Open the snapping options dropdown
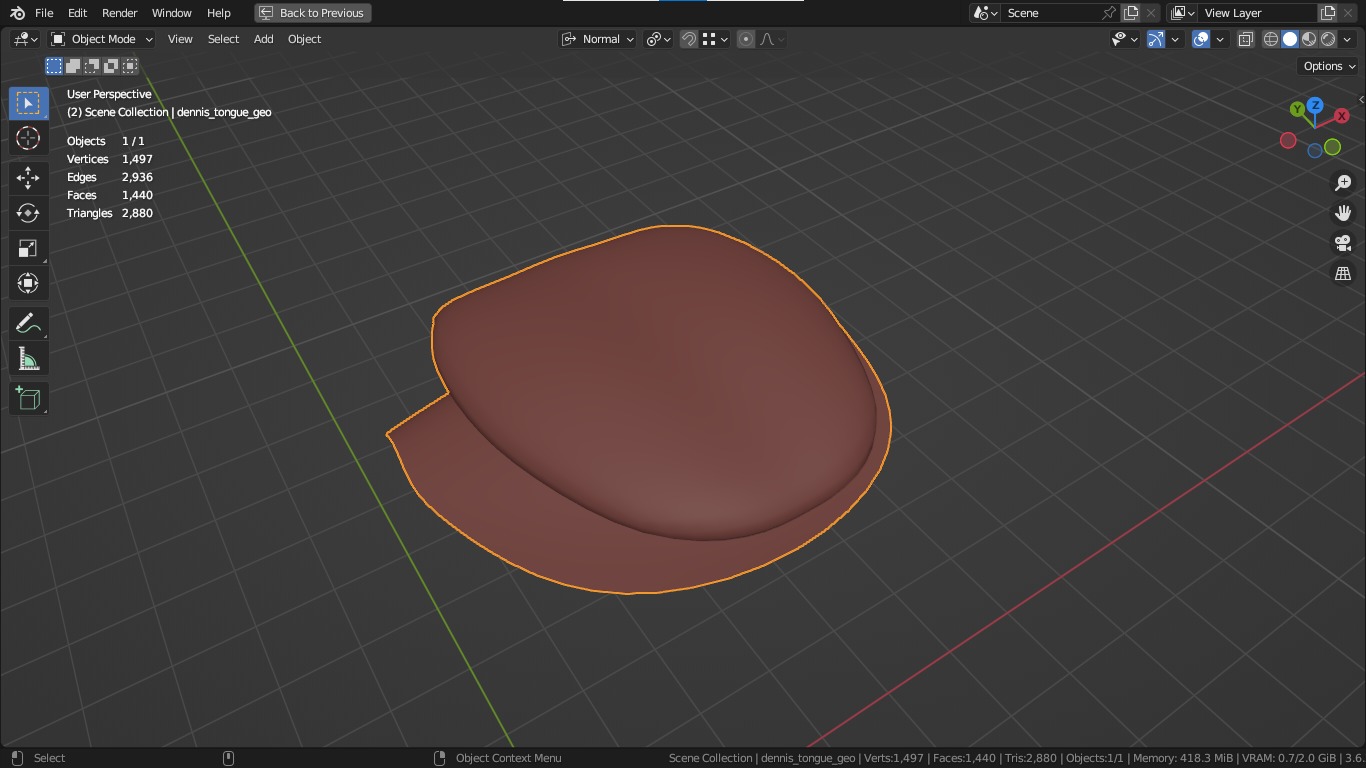 tap(714, 39)
